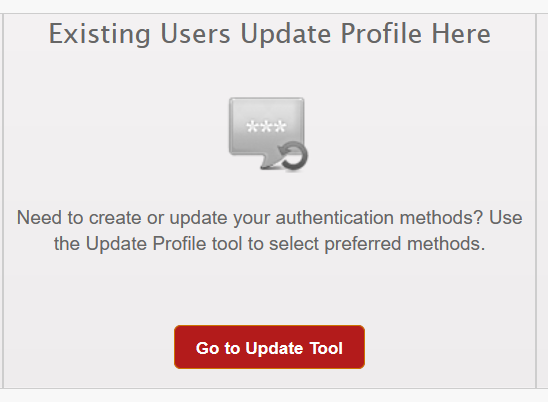Click the word Use ending the first description line
The height and width of the screenshot is (402, 548).
tap(505, 218)
